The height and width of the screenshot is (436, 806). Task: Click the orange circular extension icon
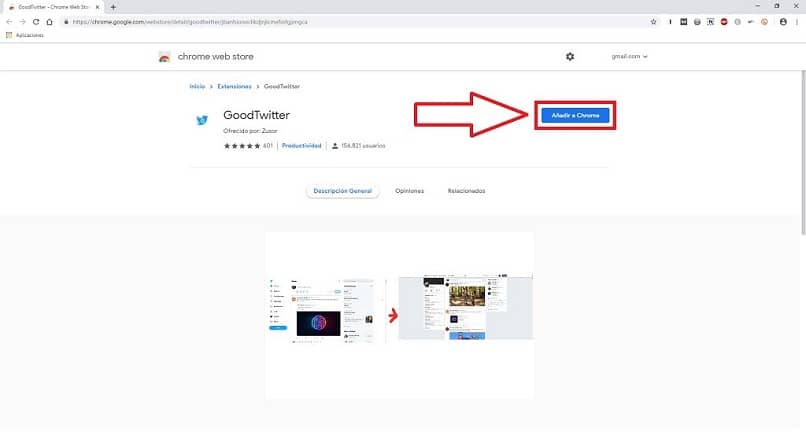pyautogui.click(x=764, y=22)
